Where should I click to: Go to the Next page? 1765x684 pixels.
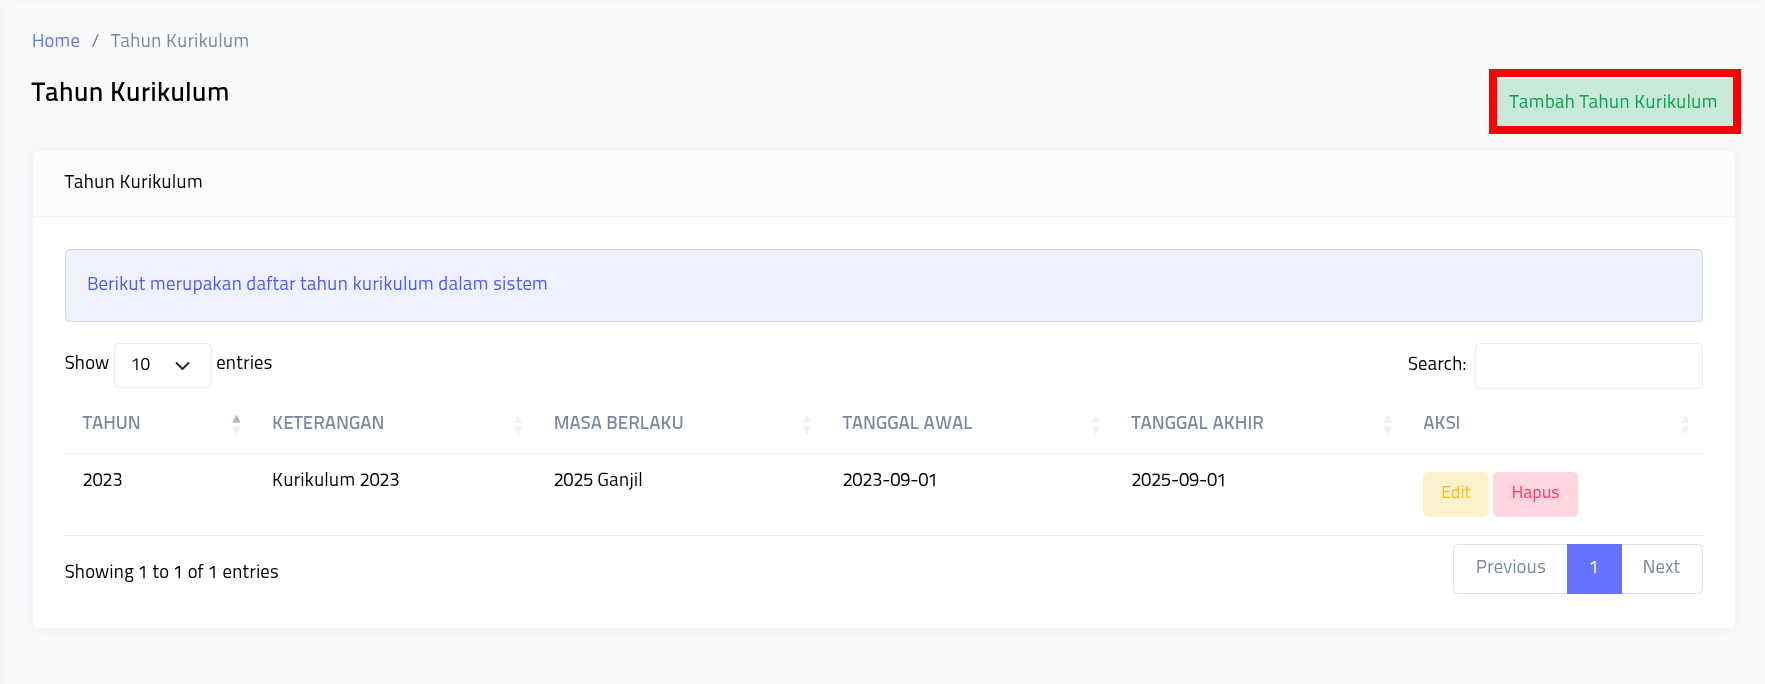[1660, 568]
